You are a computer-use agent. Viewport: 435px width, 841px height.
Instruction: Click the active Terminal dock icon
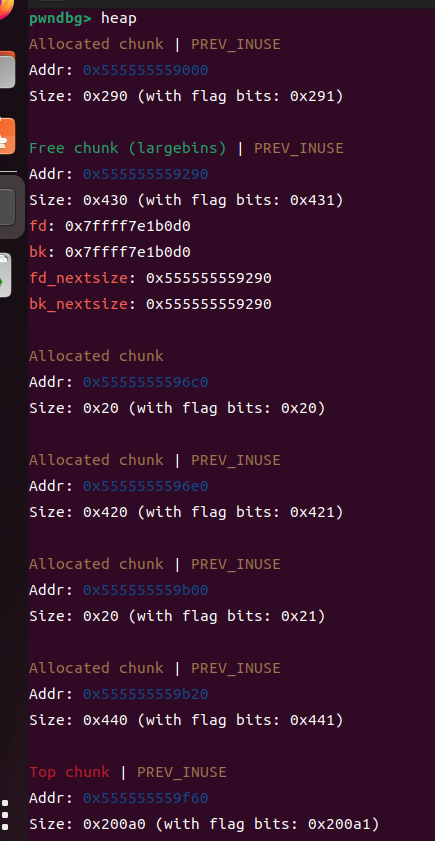click(x=6, y=206)
